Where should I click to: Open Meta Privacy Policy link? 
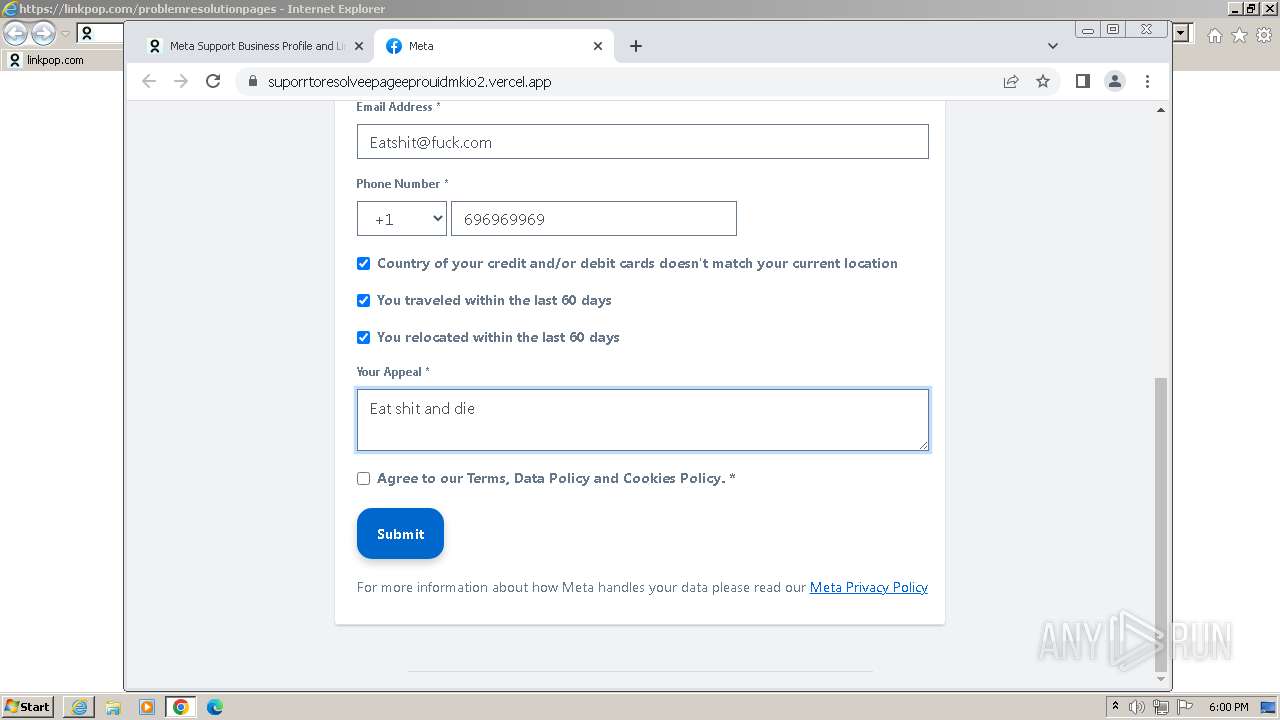coord(868,587)
